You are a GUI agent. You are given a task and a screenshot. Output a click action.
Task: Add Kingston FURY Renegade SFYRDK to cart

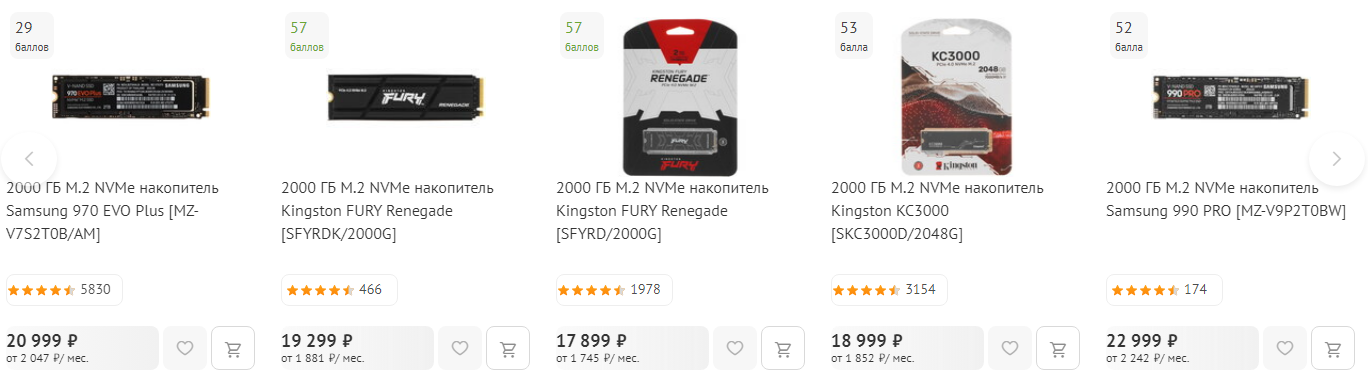coord(508,348)
